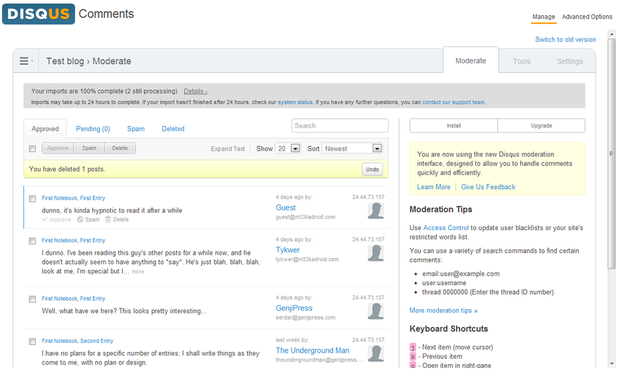This screenshot has height=376, width=620.
Task: Click Expand Text option
Action: [x=228, y=149]
